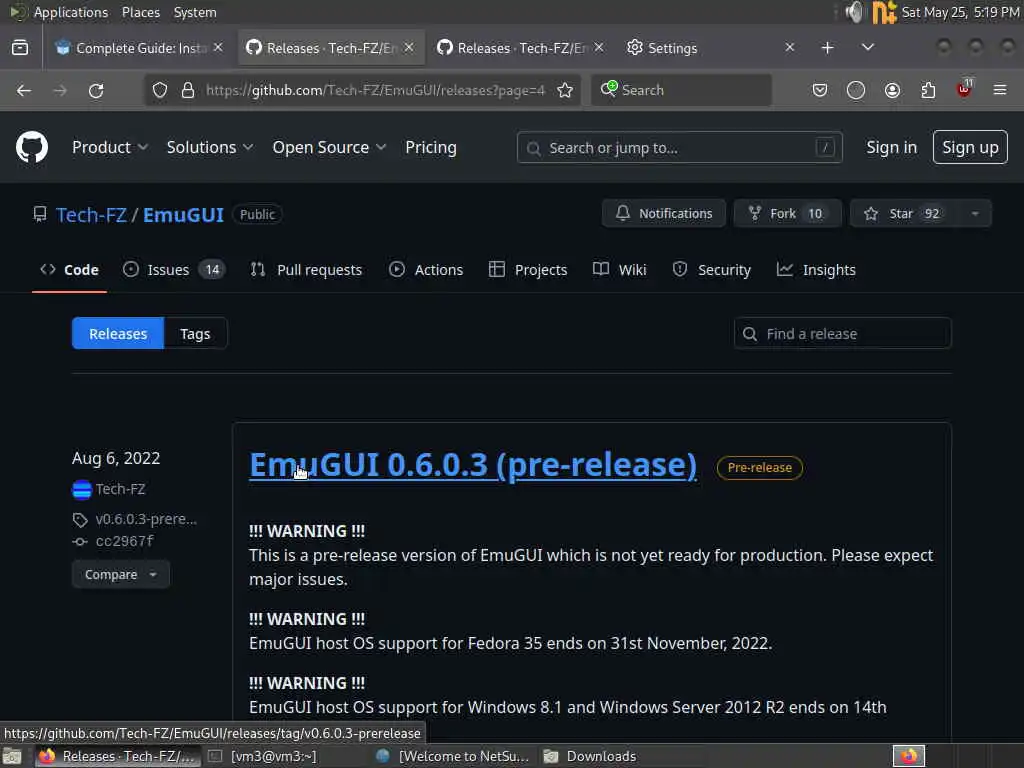
Task: Star the EmuGUI repository
Action: (904, 214)
